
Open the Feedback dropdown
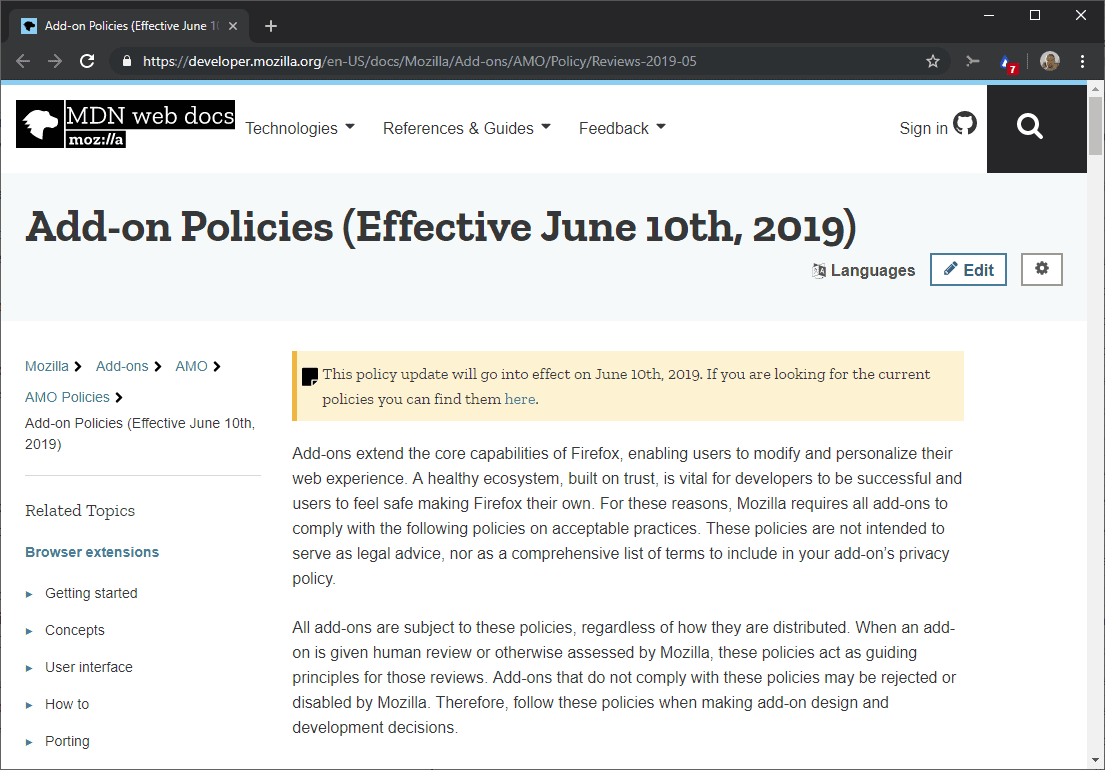[621, 128]
